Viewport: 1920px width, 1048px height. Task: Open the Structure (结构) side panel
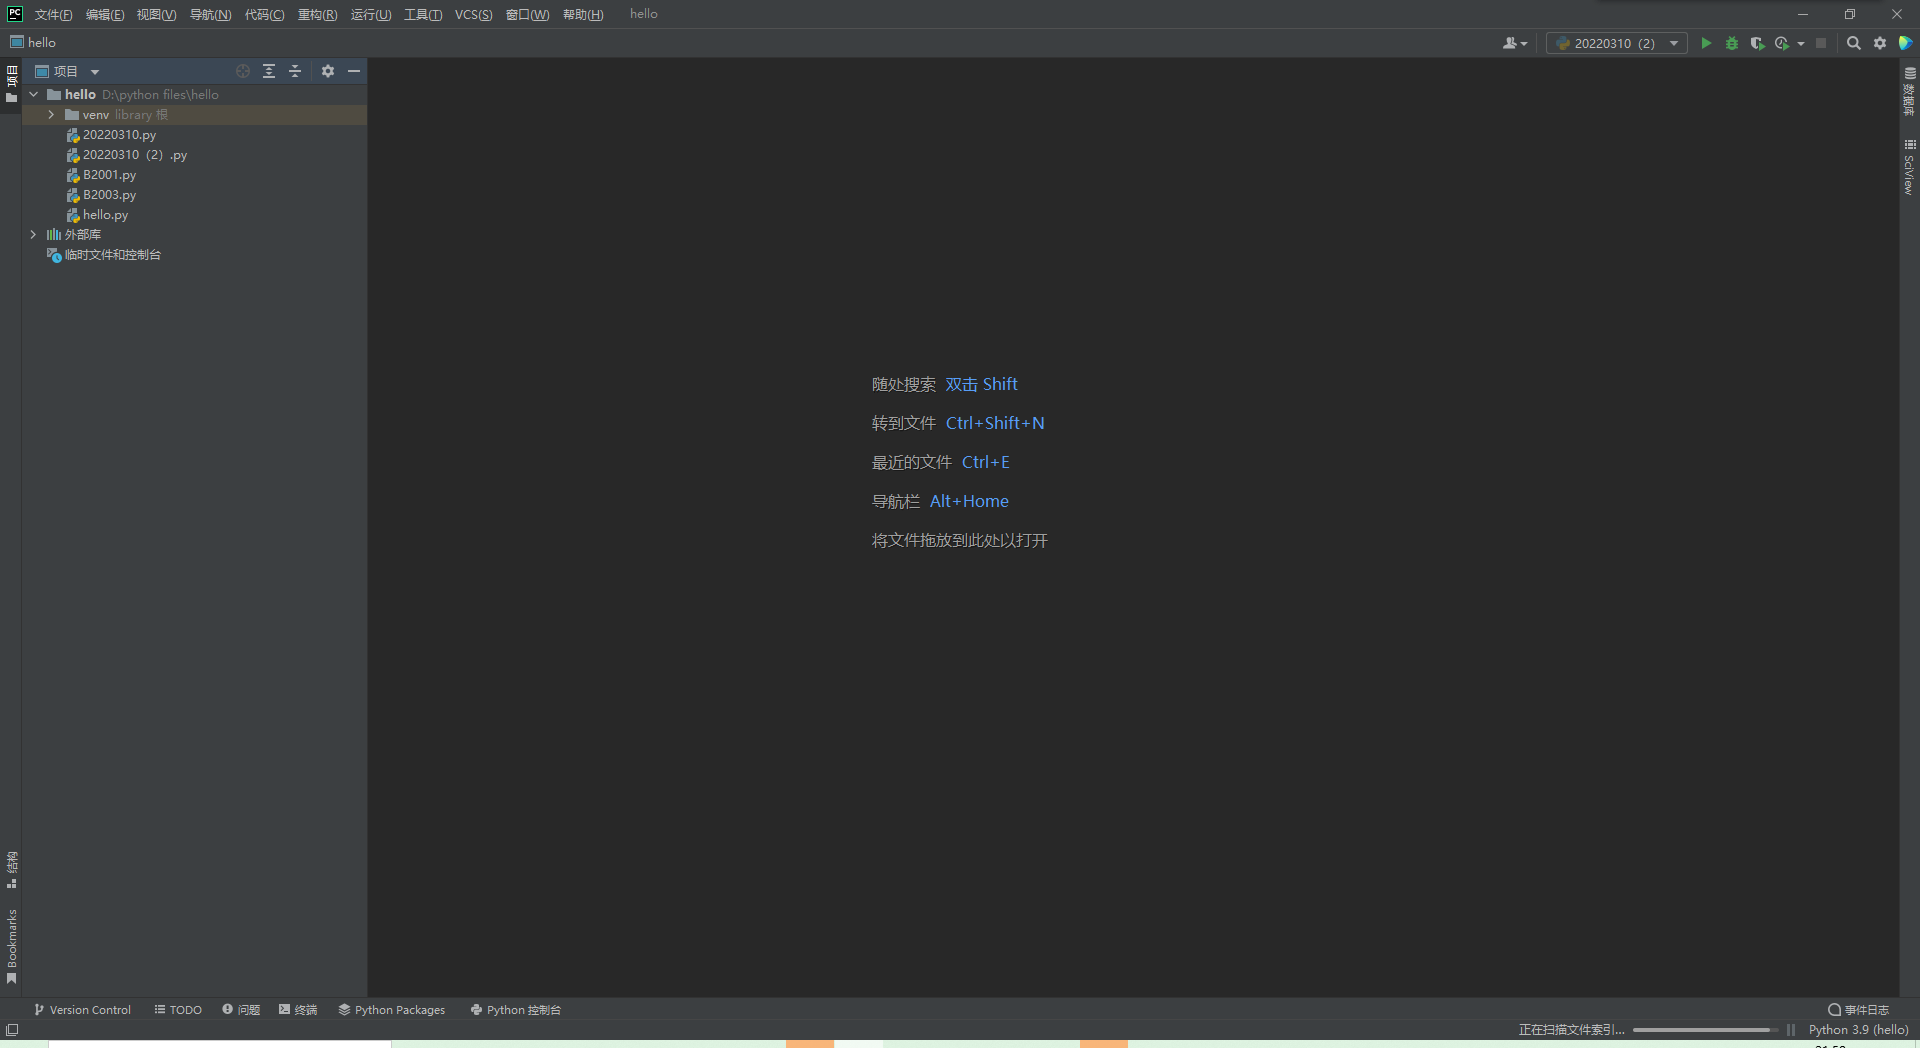click(x=12, y=870)
